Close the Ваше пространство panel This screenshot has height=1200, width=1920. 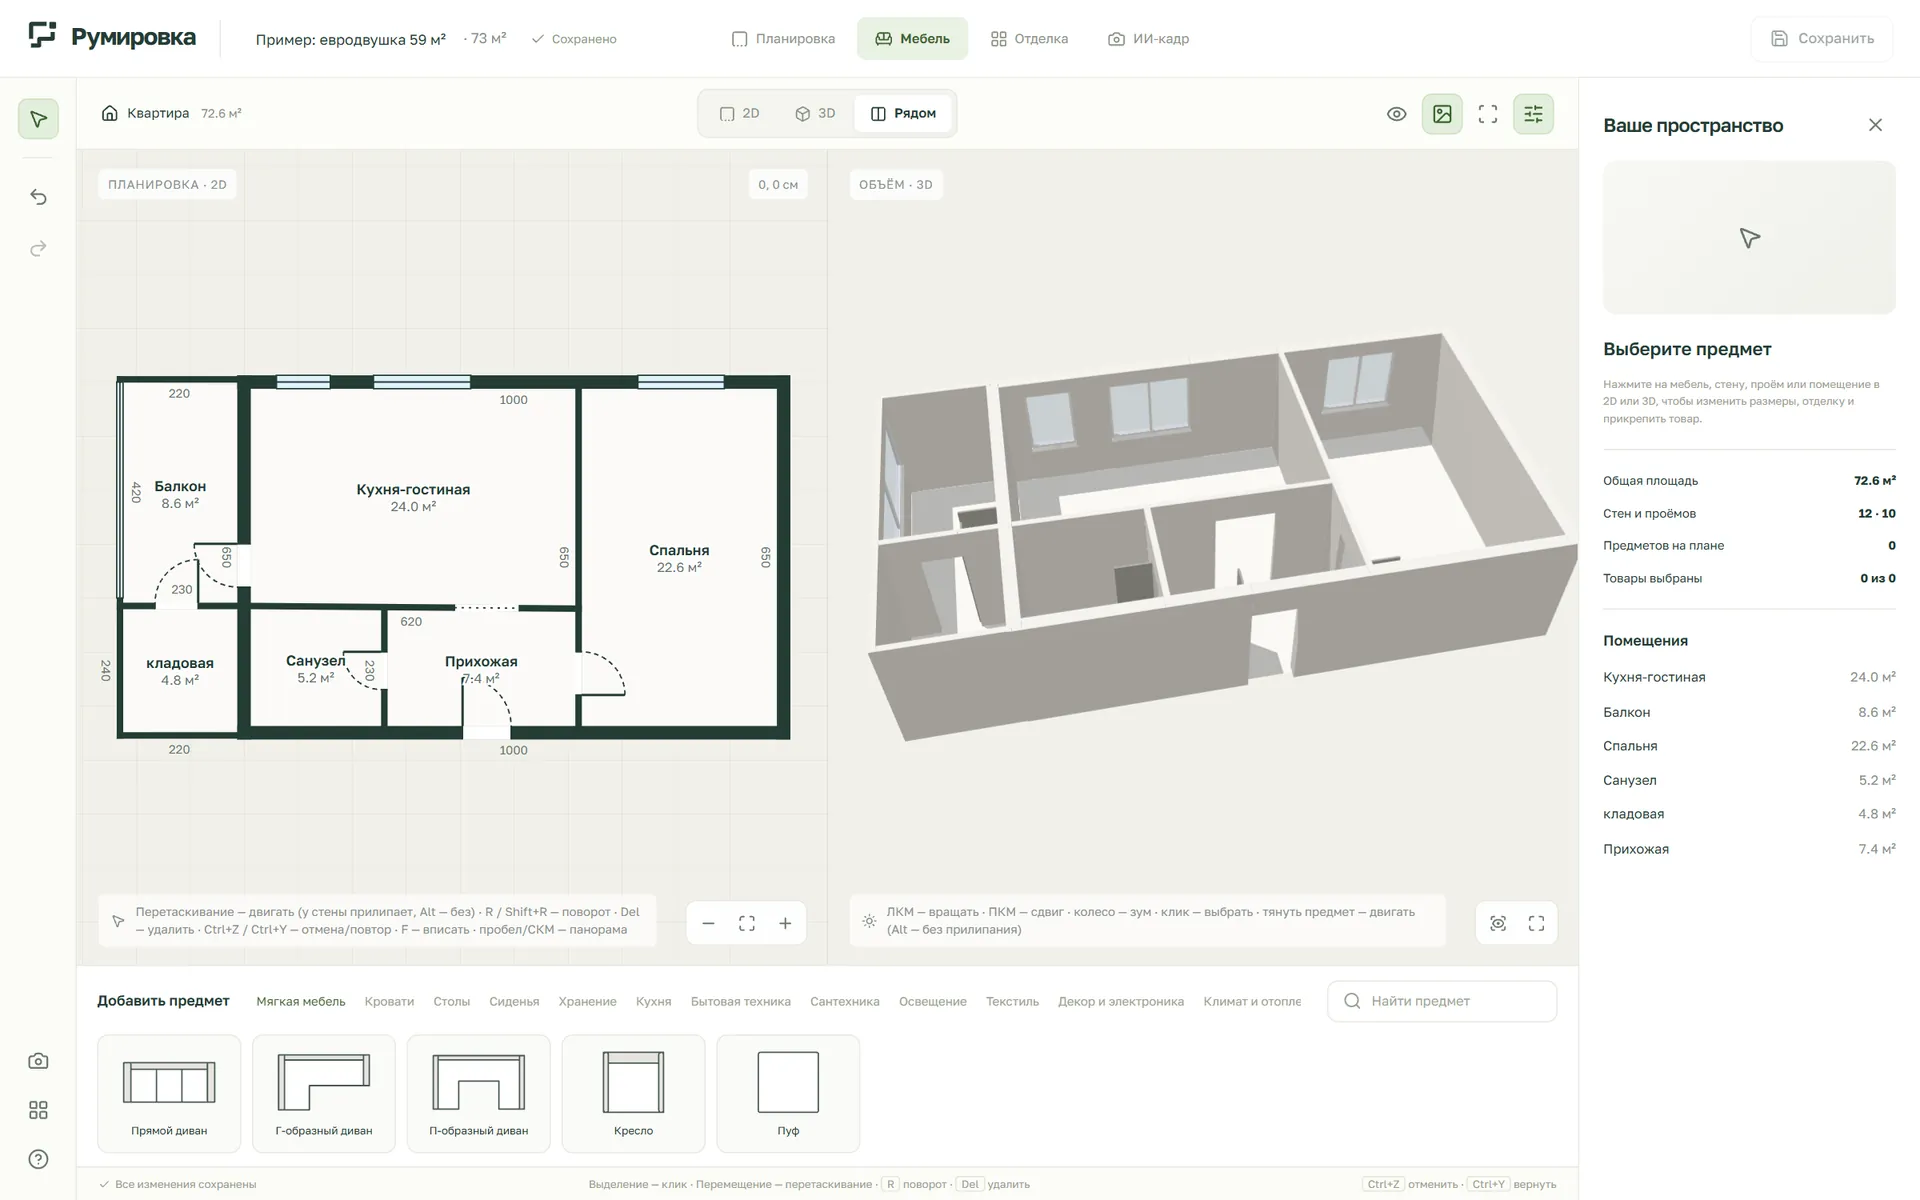[x=1875, y=125]
